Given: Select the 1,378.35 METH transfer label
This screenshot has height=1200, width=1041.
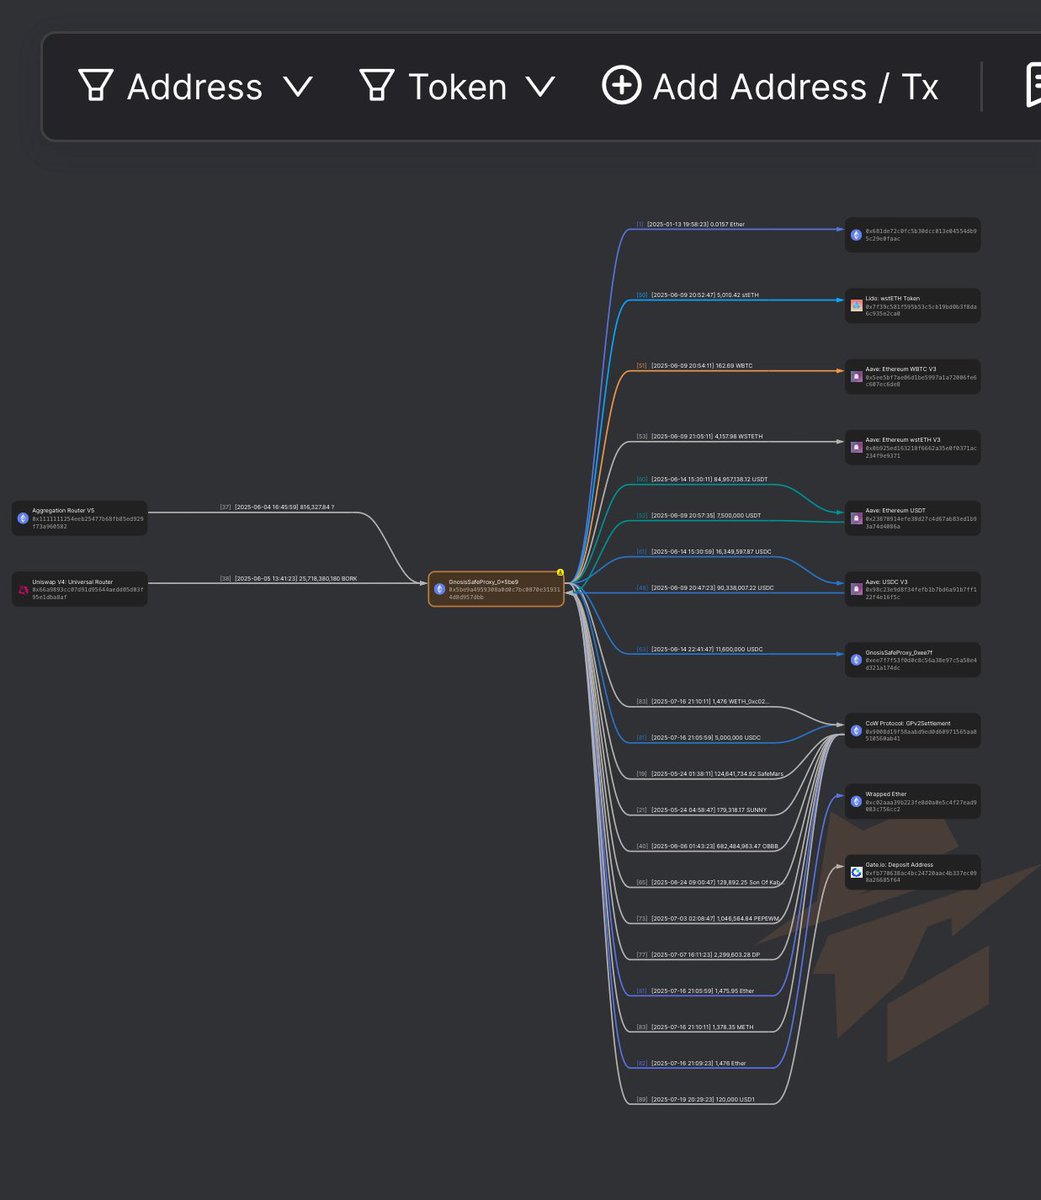Looking at the screenshot, I should [x=695, y=1027].
